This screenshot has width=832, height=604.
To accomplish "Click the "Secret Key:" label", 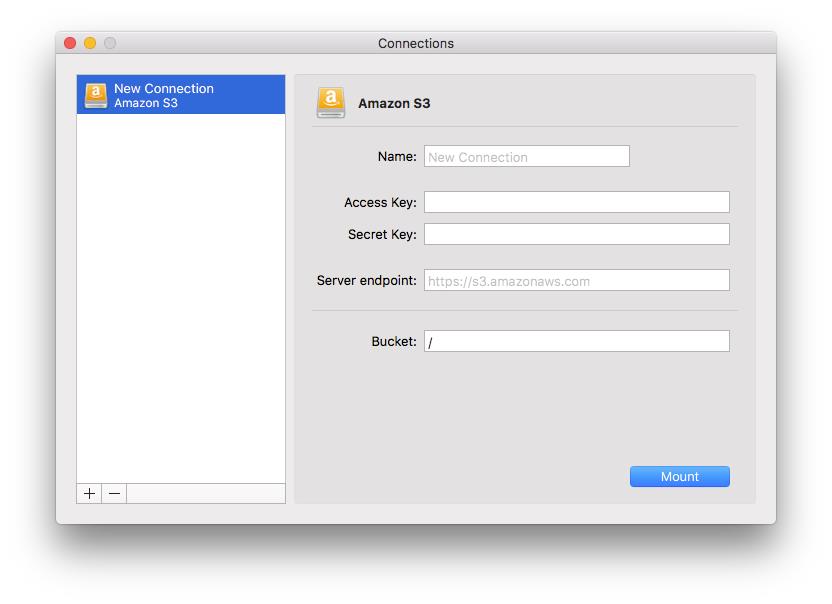I will pyautogui.click(x=382, y=234).
